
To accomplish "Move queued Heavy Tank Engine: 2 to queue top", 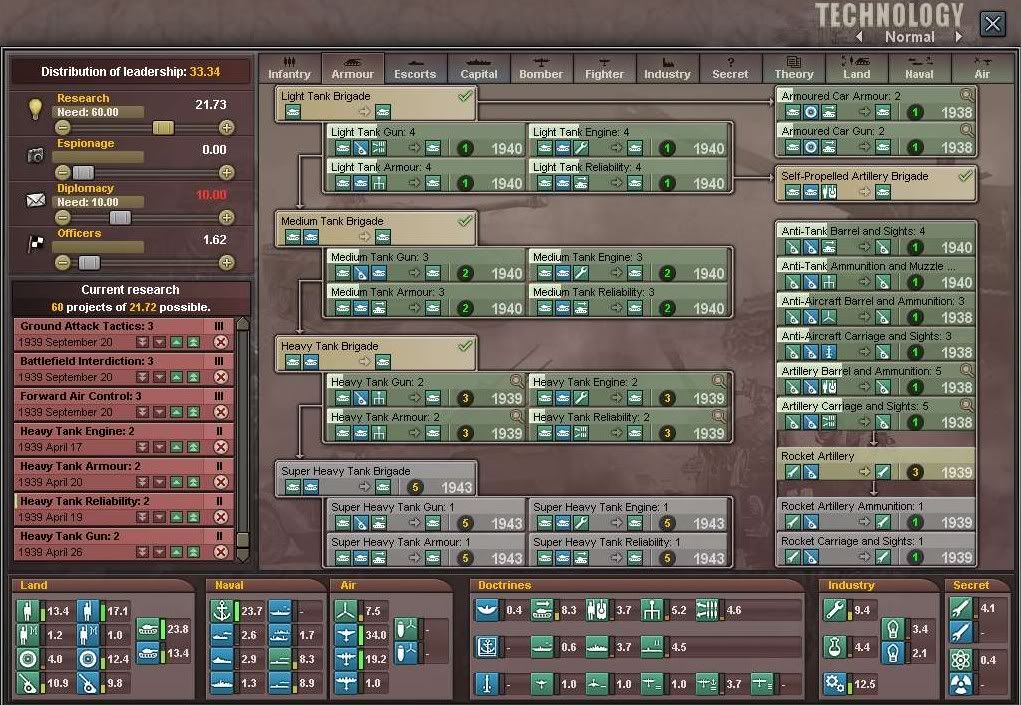I will tap(193, 447).
